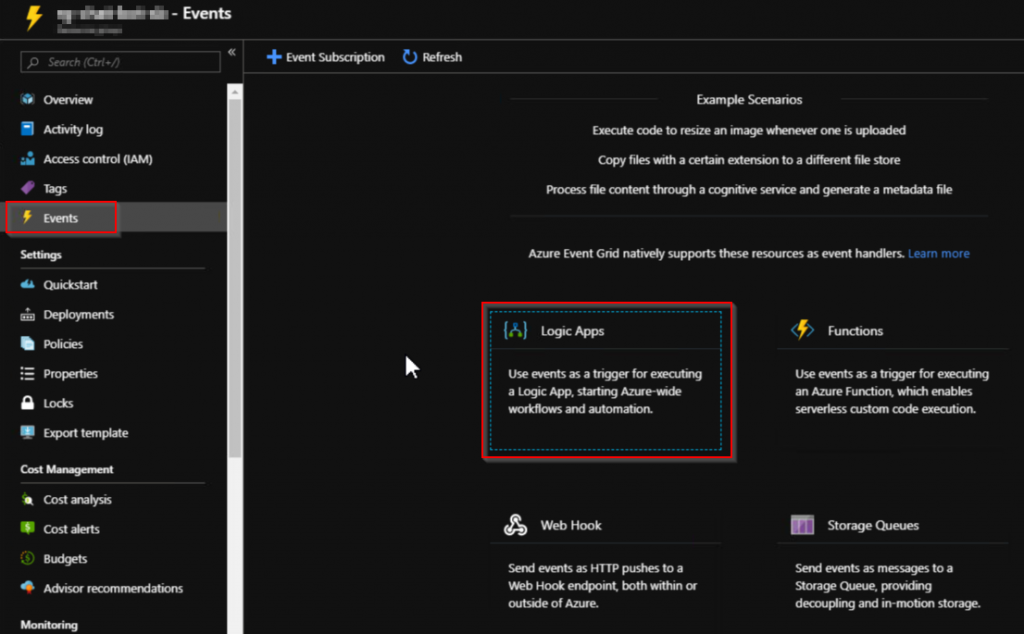Click the Storage Queues icon

pyautogui.click(x=803, y=524)
